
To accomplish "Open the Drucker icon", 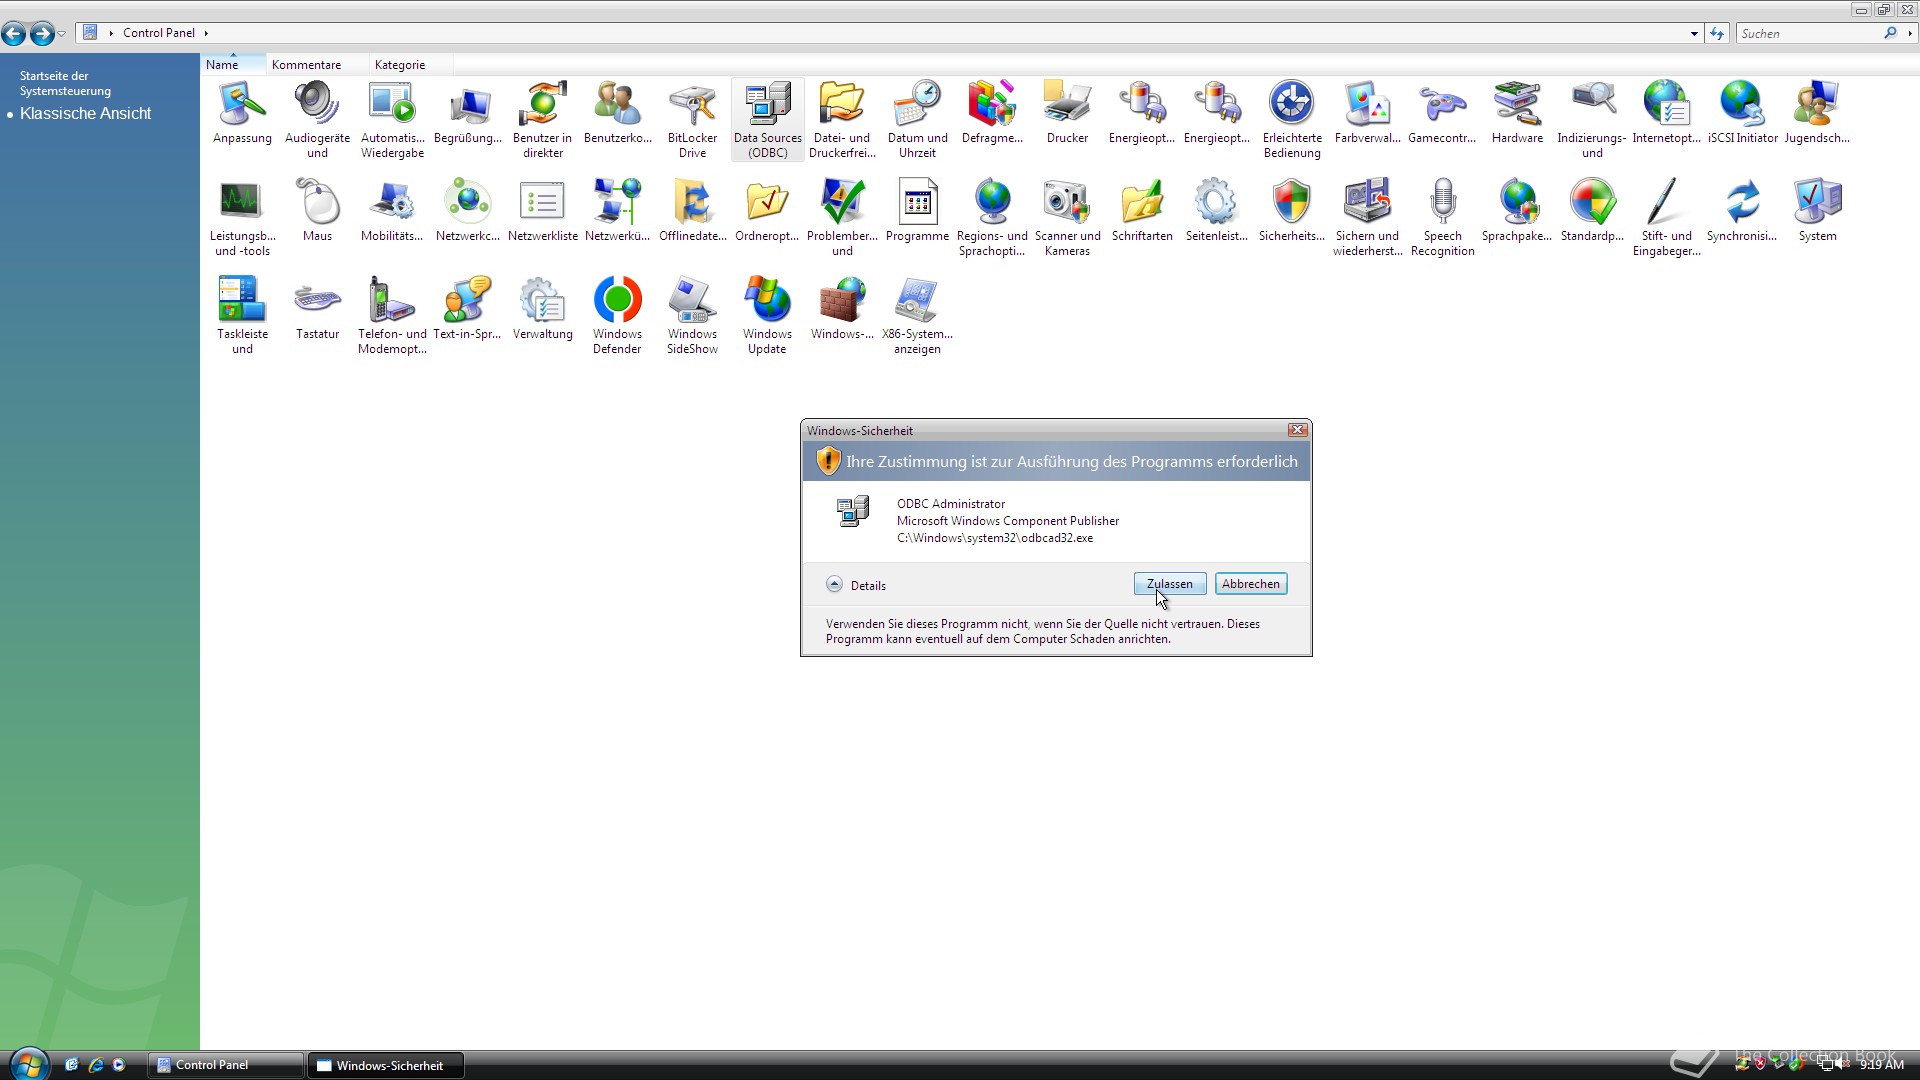I will (x=1067, y=113).
